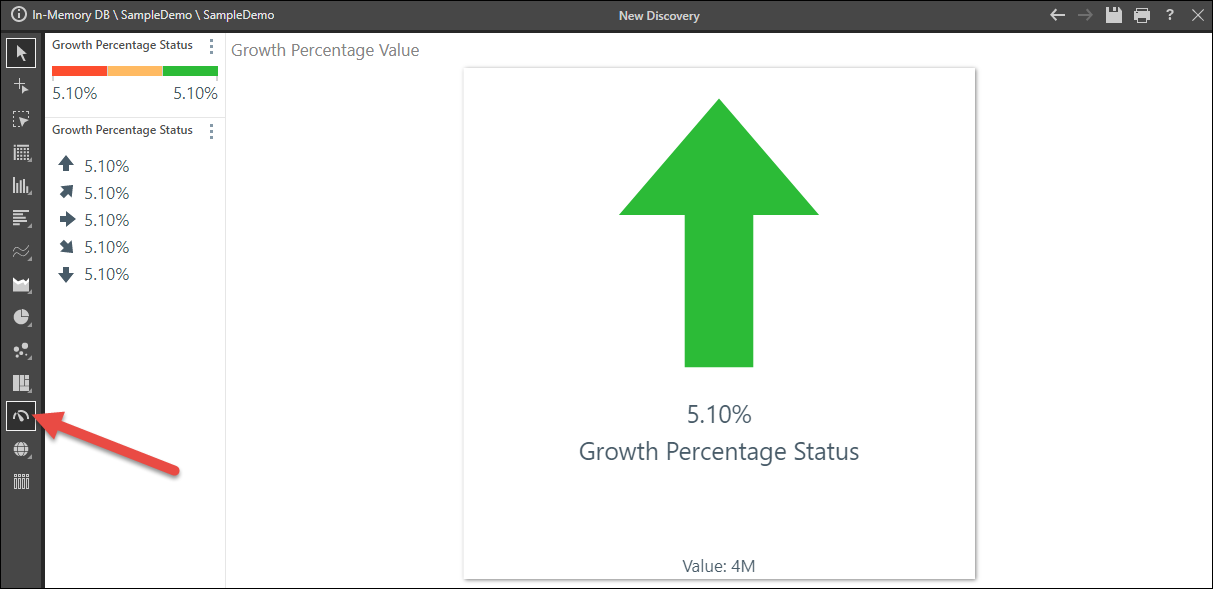Print the current discovery
The height and width of the screenshot is (589, 1213).
click(x=1142, y=15)
